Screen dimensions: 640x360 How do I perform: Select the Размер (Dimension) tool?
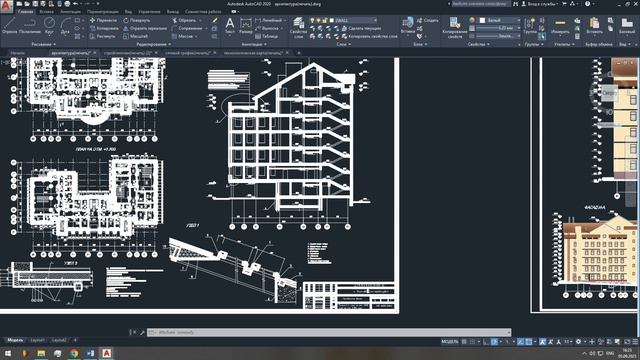246,26
